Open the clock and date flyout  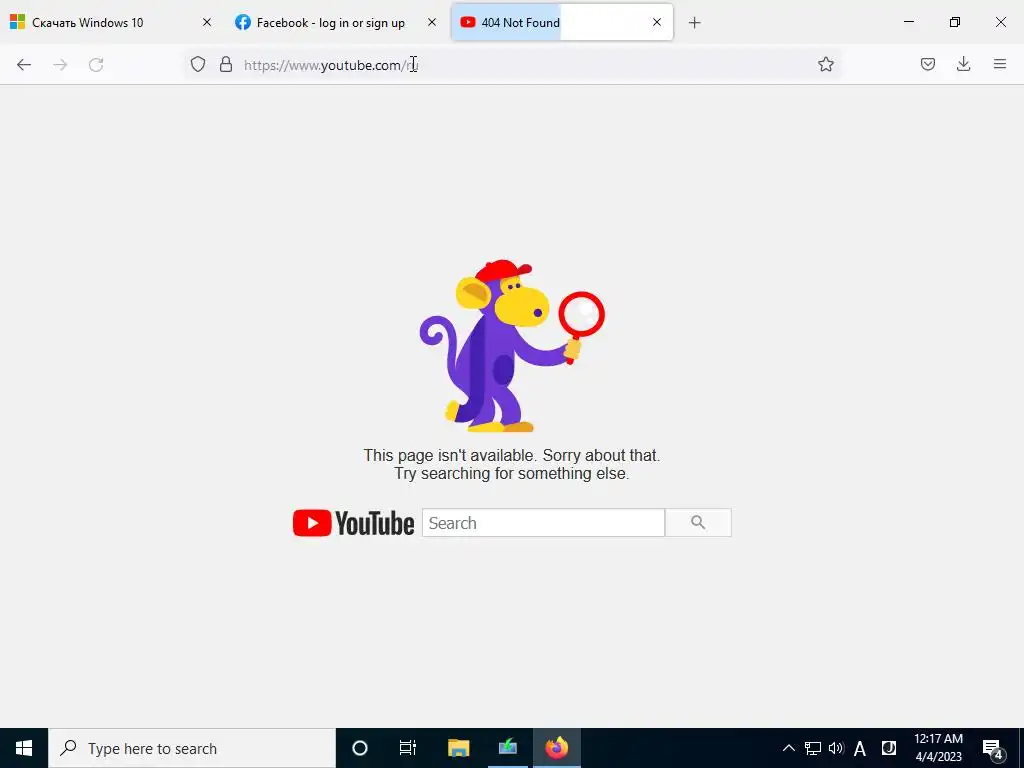tap(938, 748)
